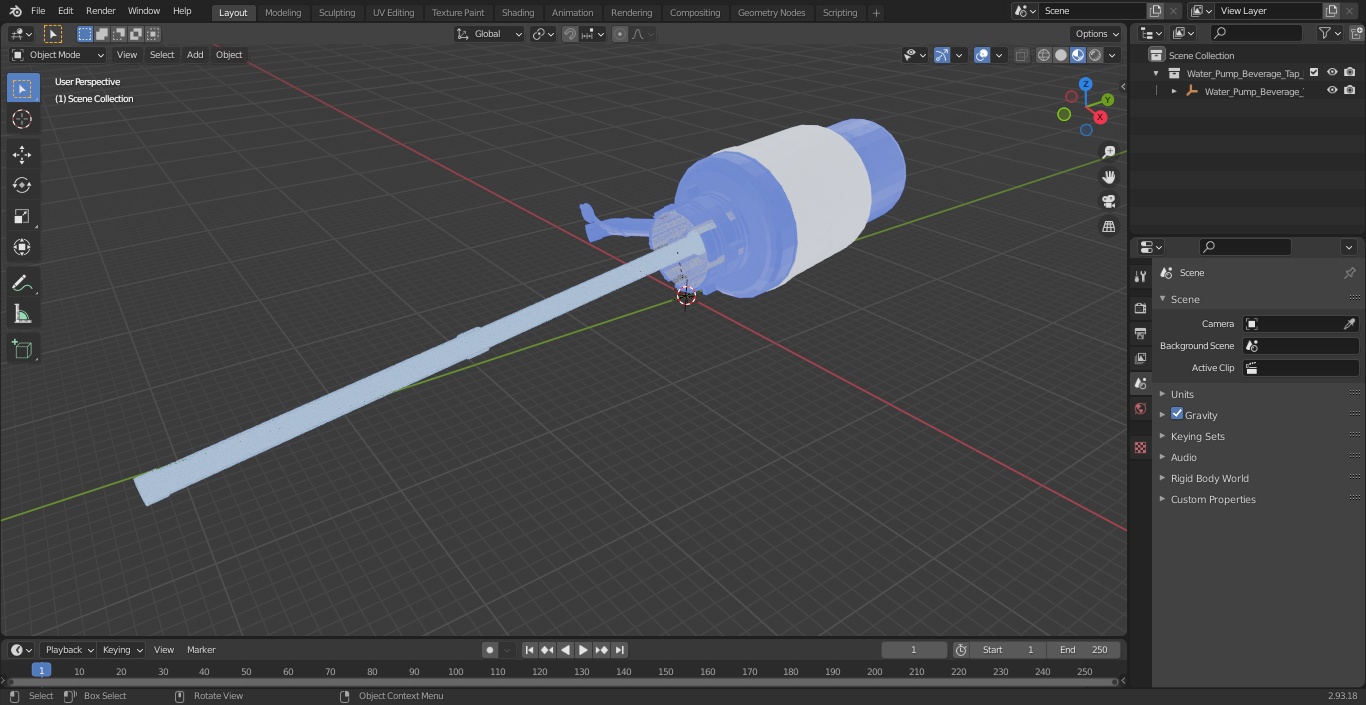Click the viewport zoom magnifier icon
The width and height of the screenshot is (1366, 705).
tap(1108, 152)
